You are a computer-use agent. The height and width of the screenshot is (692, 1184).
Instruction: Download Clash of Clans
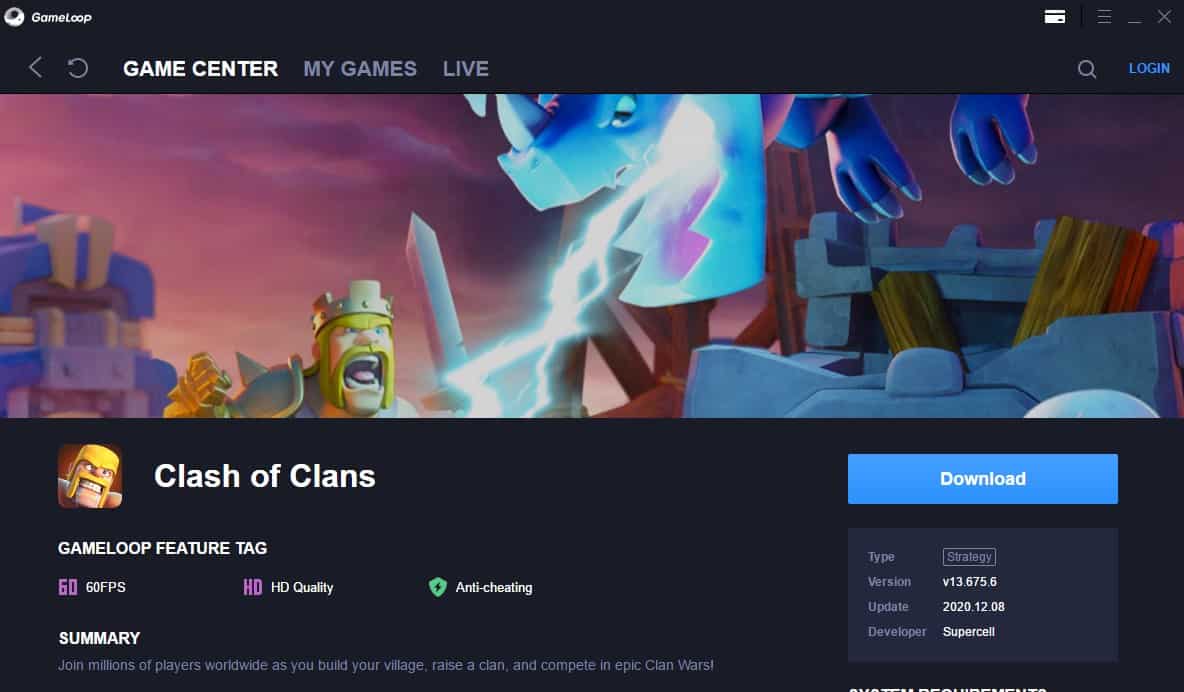982,478
